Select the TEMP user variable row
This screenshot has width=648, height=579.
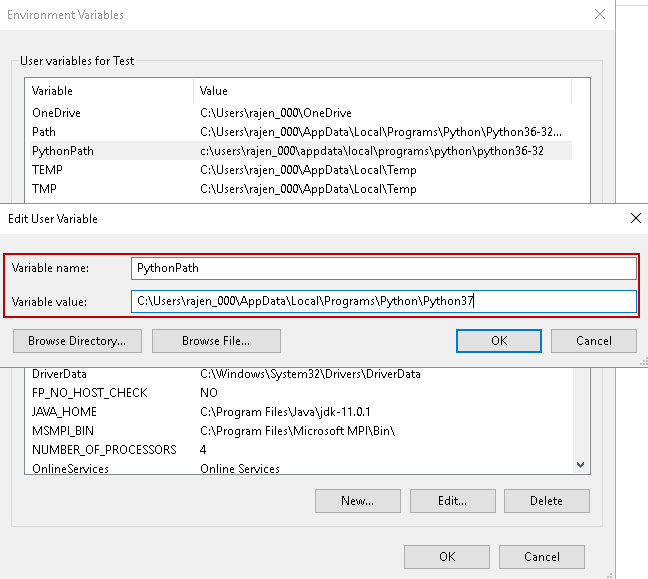click(47, 170)
